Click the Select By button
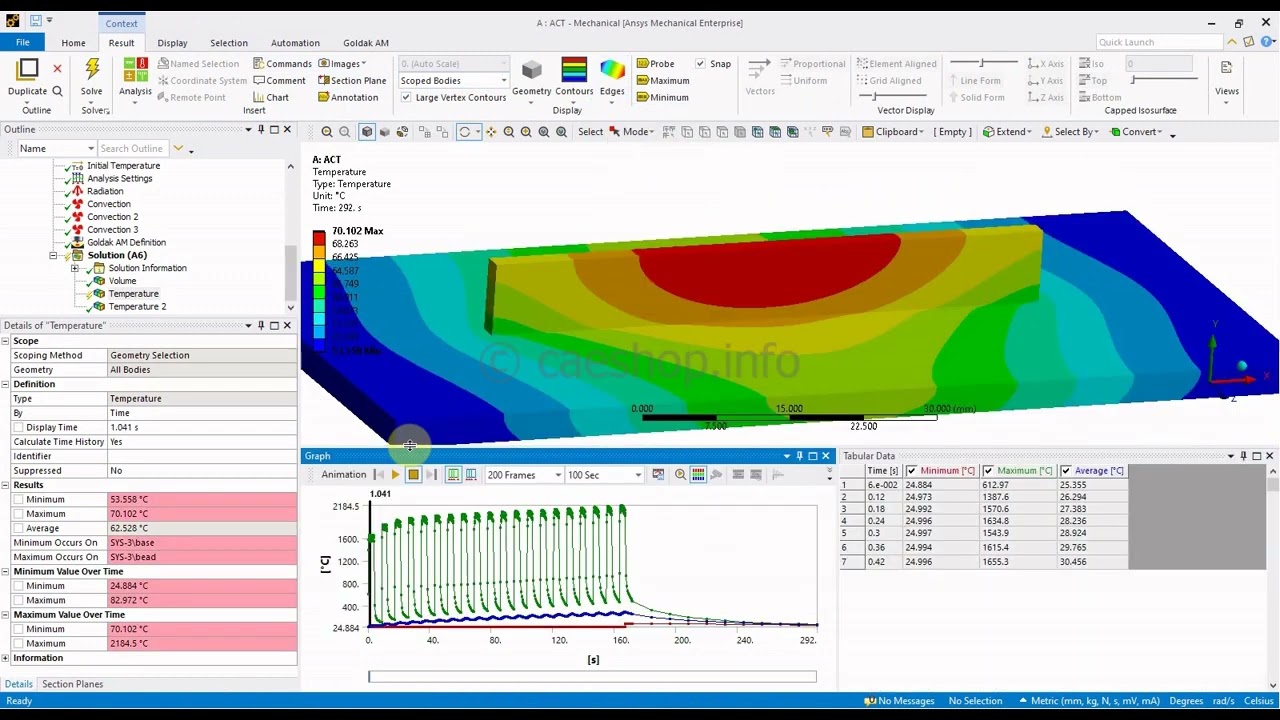The image size is (1280, 720). click(x=1071, y=132)
